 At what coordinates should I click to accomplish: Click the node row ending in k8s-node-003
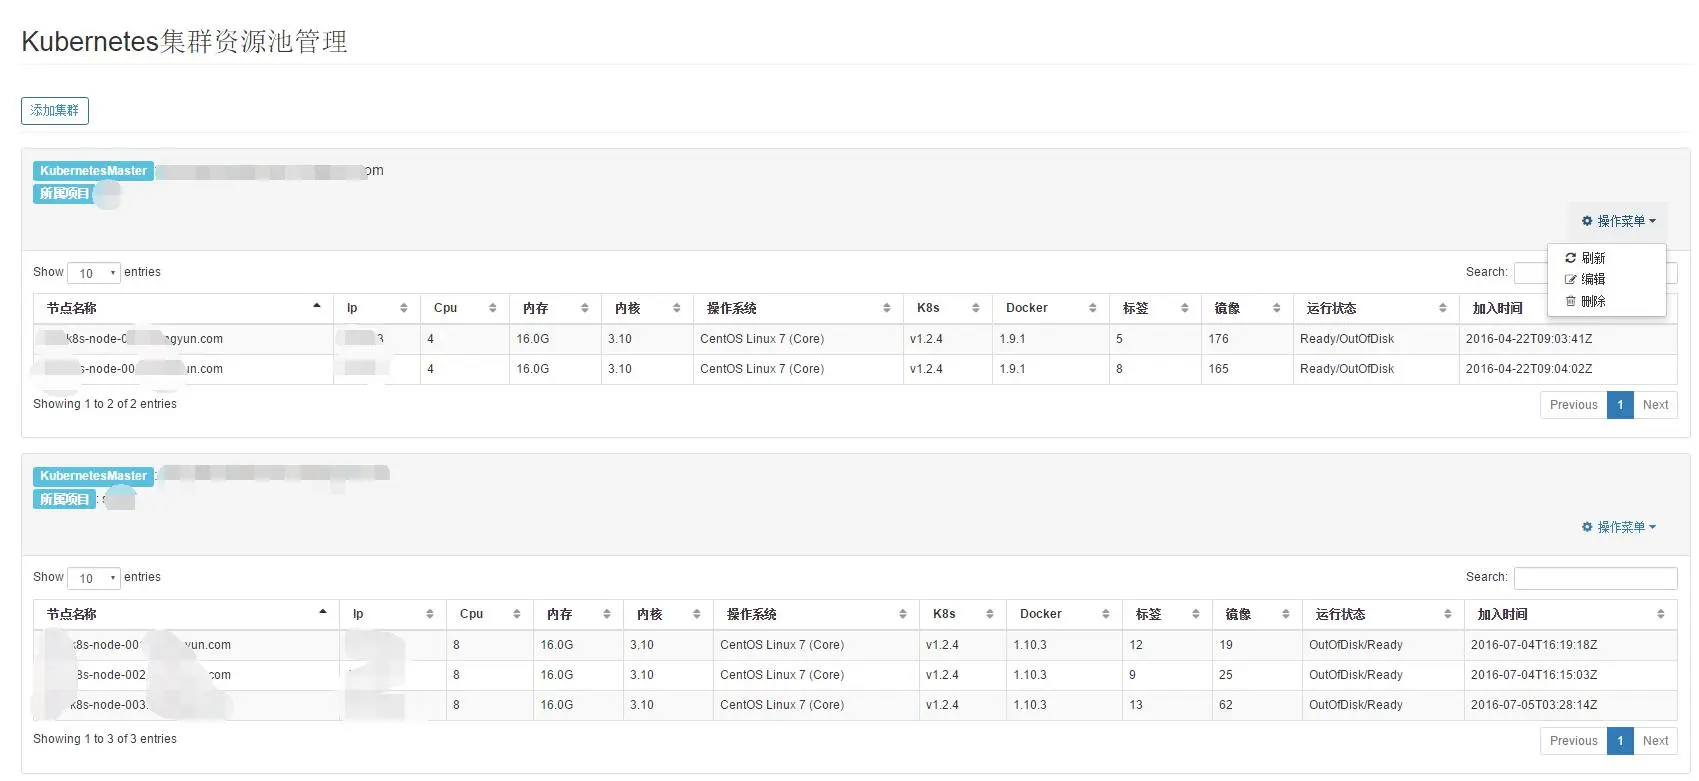(855, 705)
